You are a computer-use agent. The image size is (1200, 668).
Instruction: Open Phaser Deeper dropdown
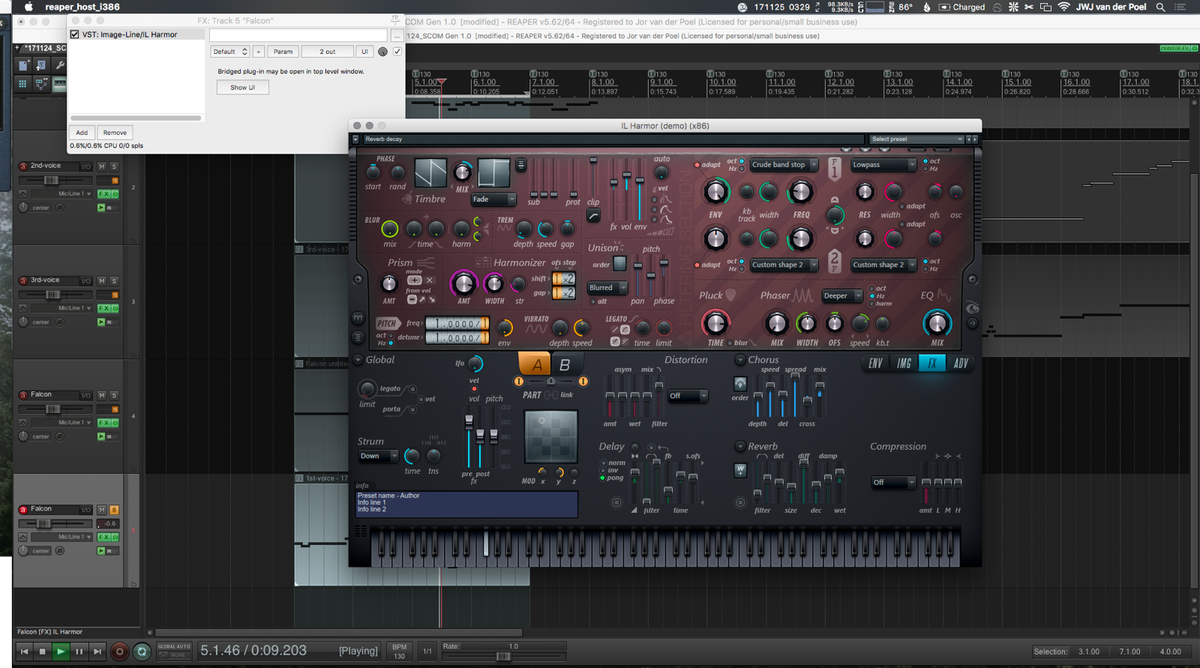[x=841, y=296]
